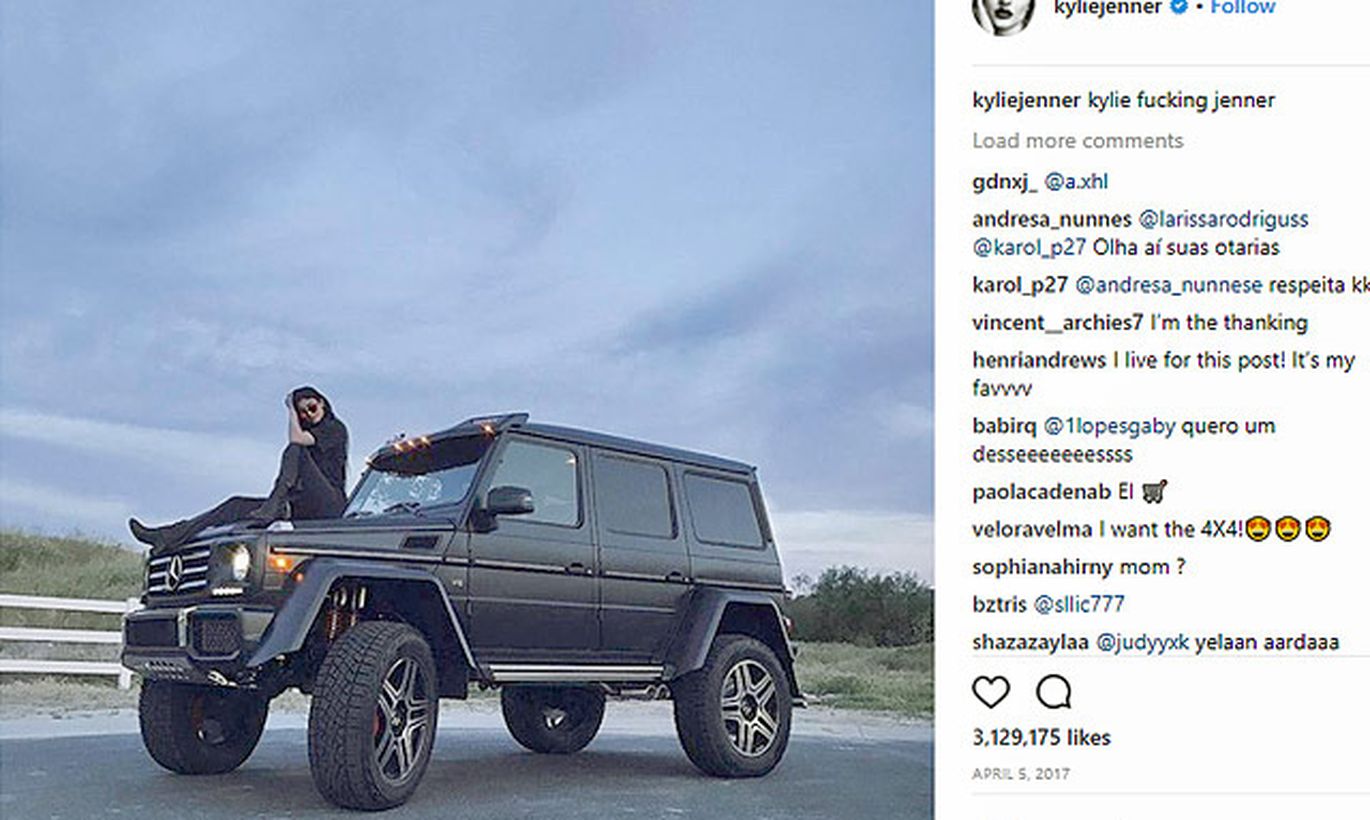
Task: Open the April 5, 2017 timestamp link
Action: pyautogui.click(x=1021, y=775)
